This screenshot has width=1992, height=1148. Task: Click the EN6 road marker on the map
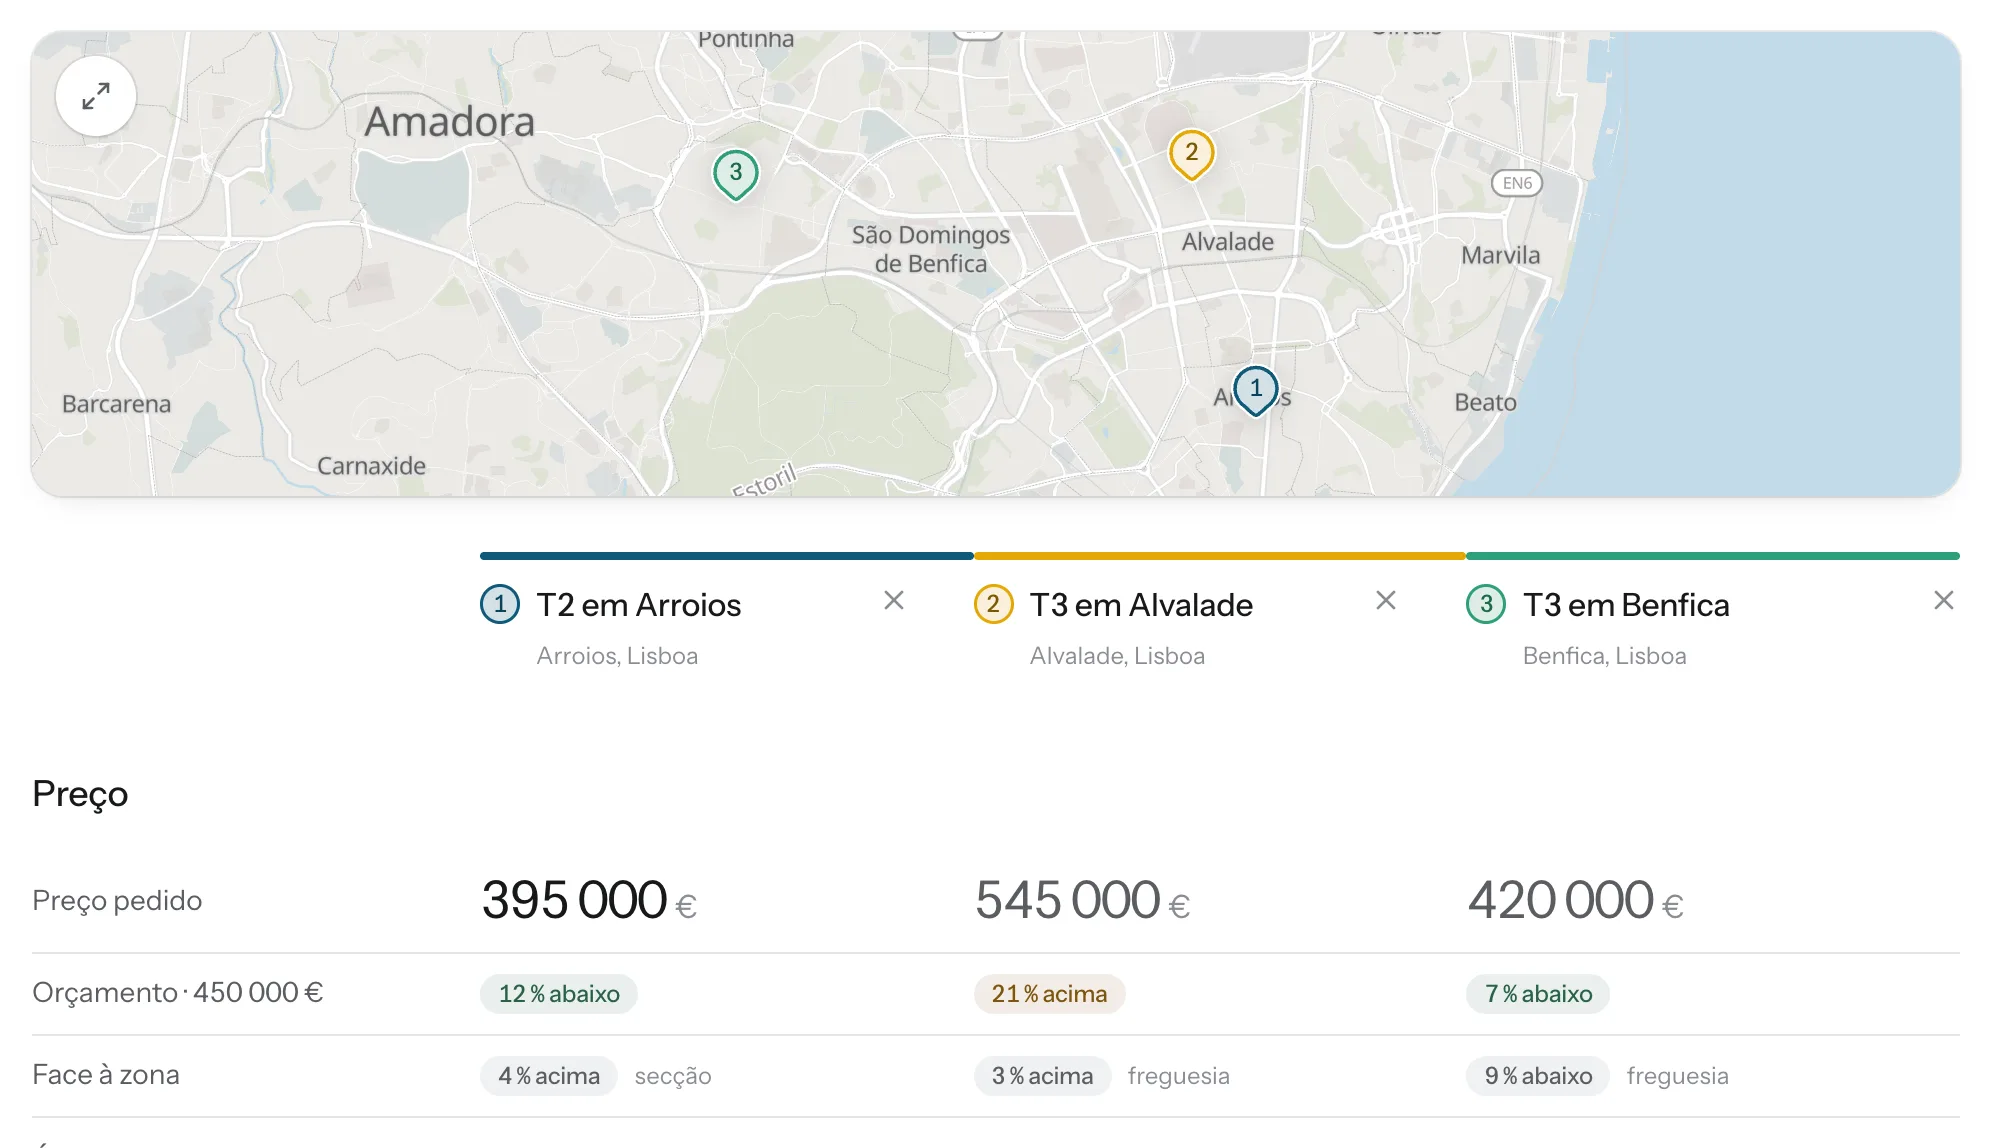pyautogui.click(x=1517, y=183)
